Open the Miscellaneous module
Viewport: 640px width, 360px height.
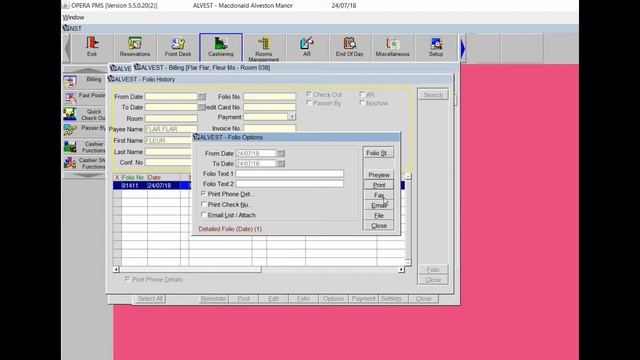[x=392, y=47]
